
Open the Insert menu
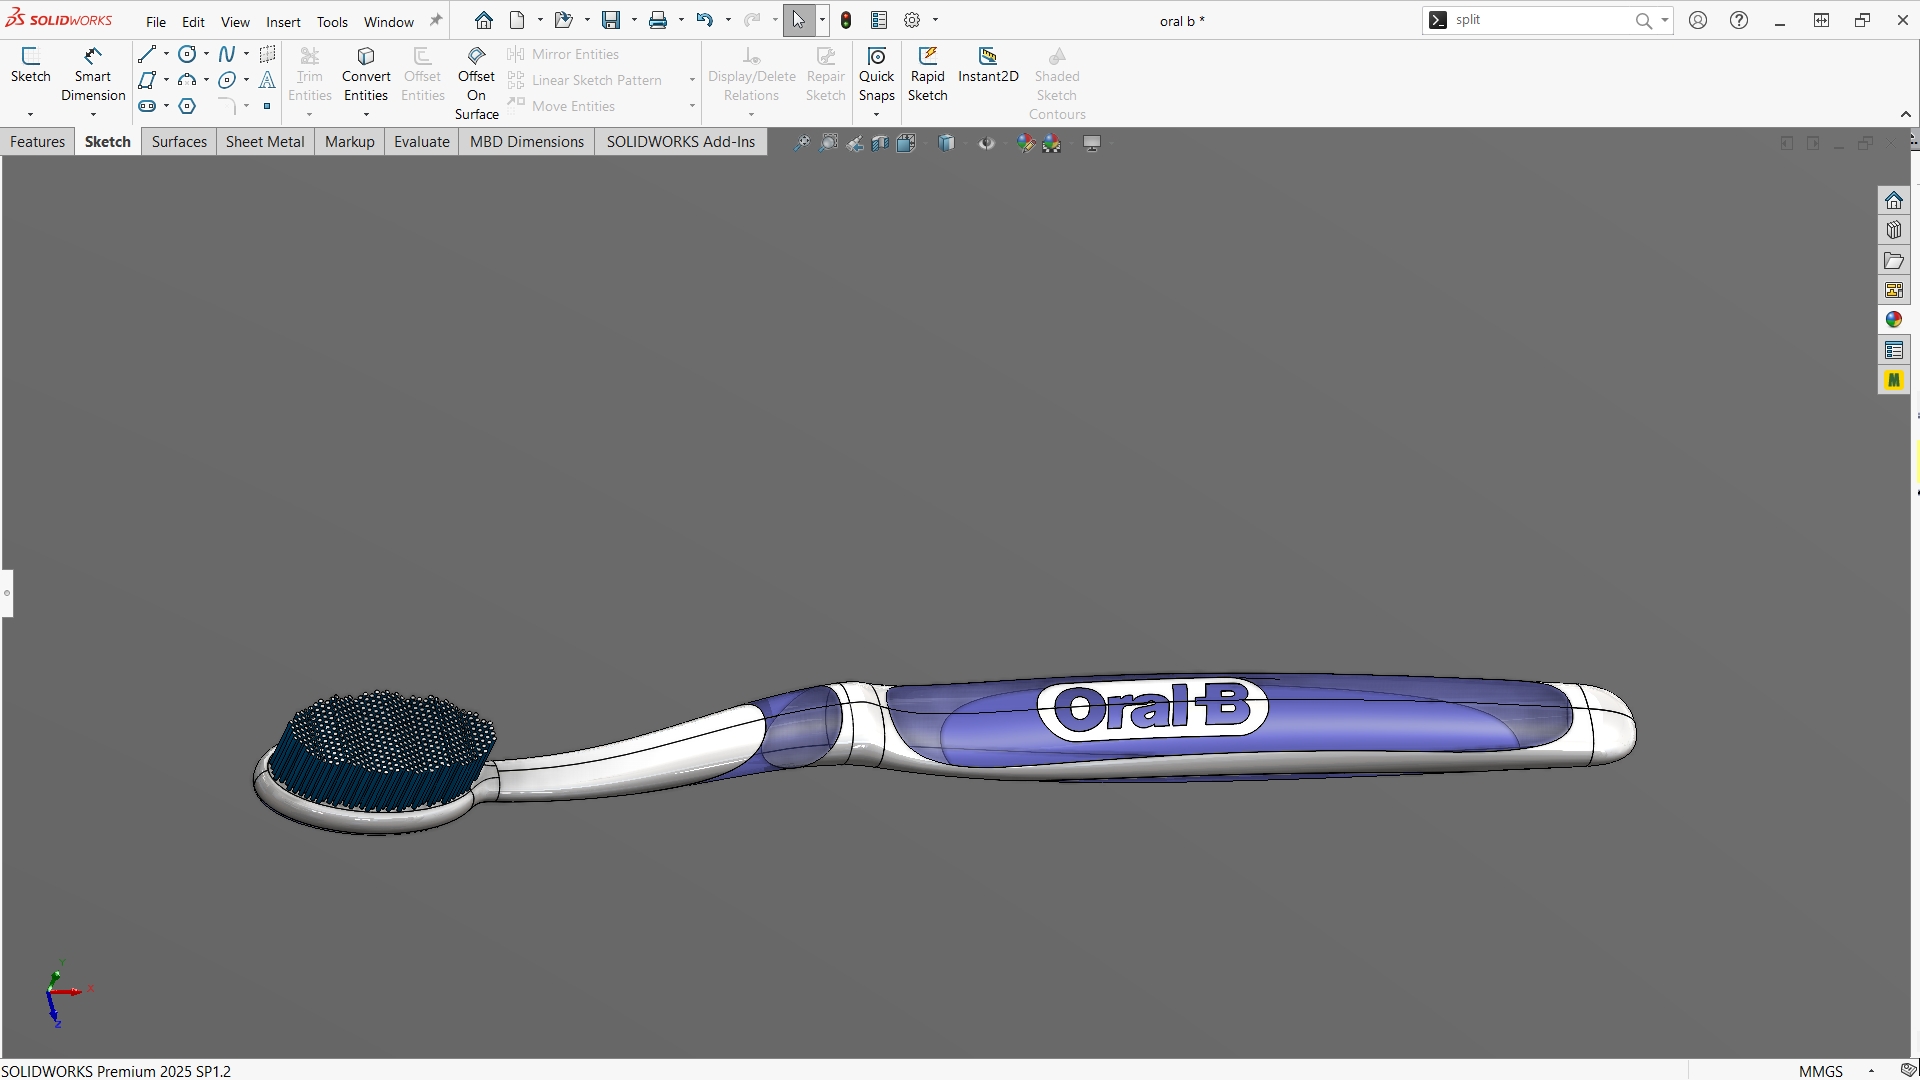tap(283, 22)
